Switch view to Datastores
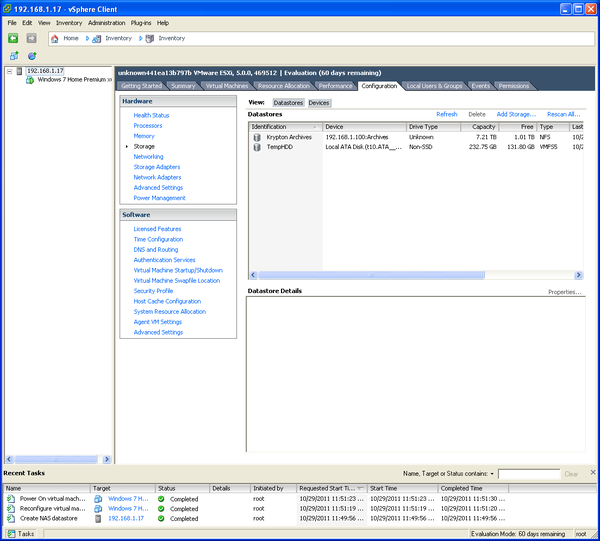 [288, 103]
